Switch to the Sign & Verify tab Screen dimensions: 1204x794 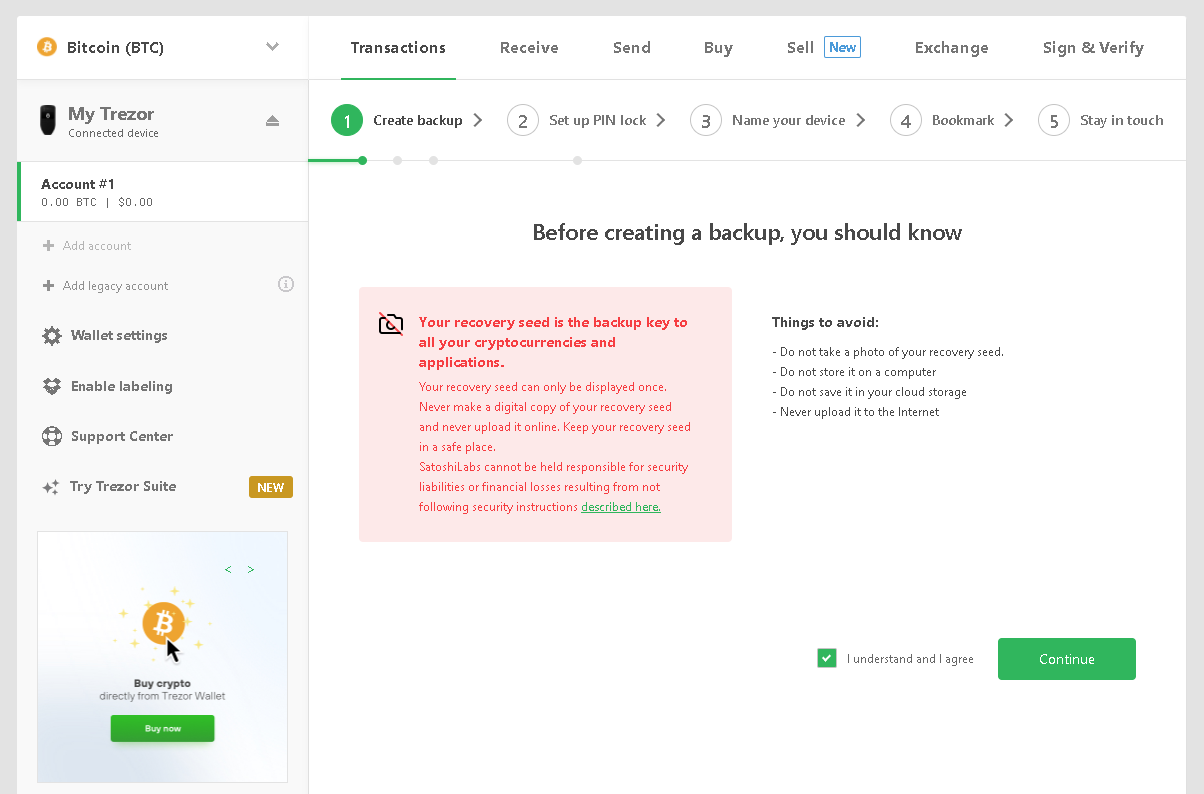(x=1093, y=47)
